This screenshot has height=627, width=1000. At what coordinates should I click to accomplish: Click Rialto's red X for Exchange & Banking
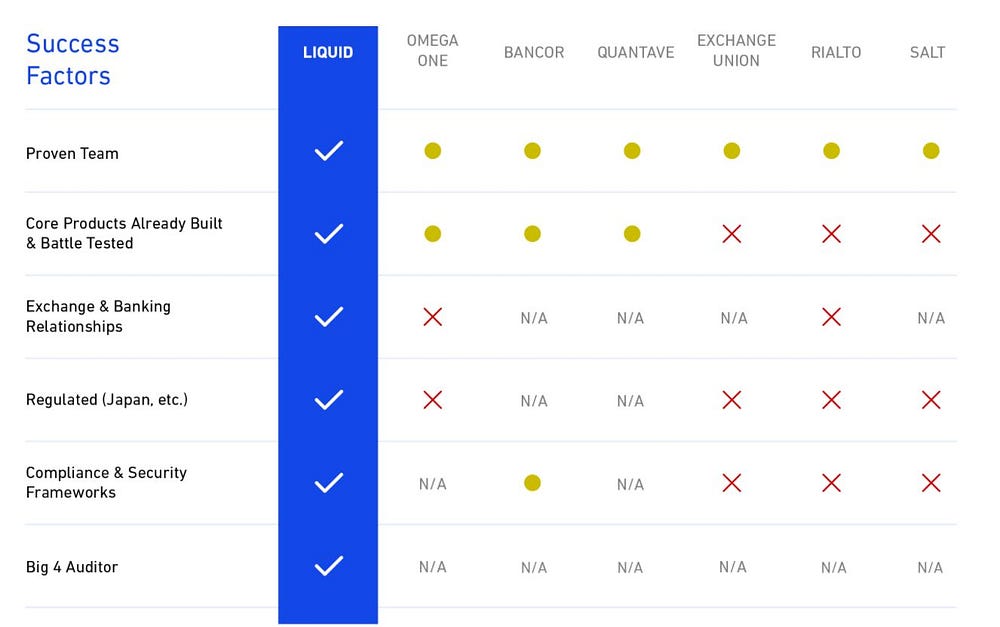pos(831,317)
